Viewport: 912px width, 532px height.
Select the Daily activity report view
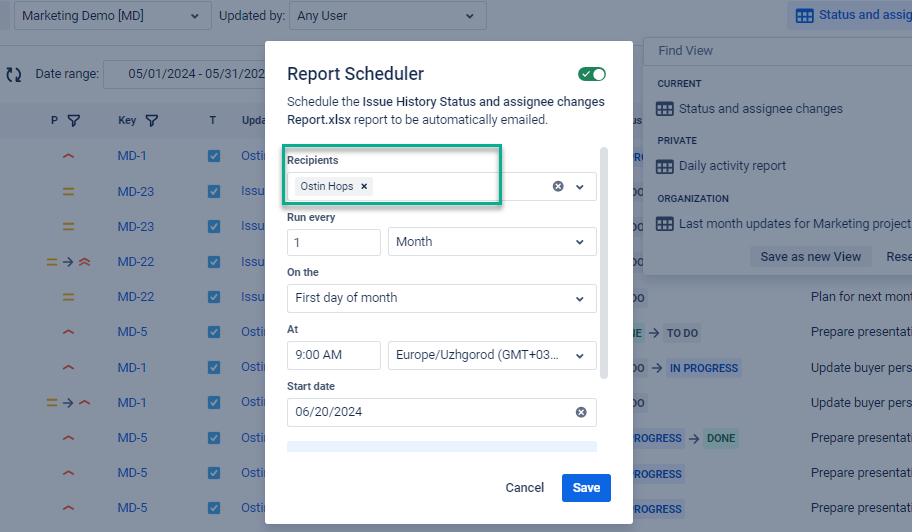pos(732,166)
